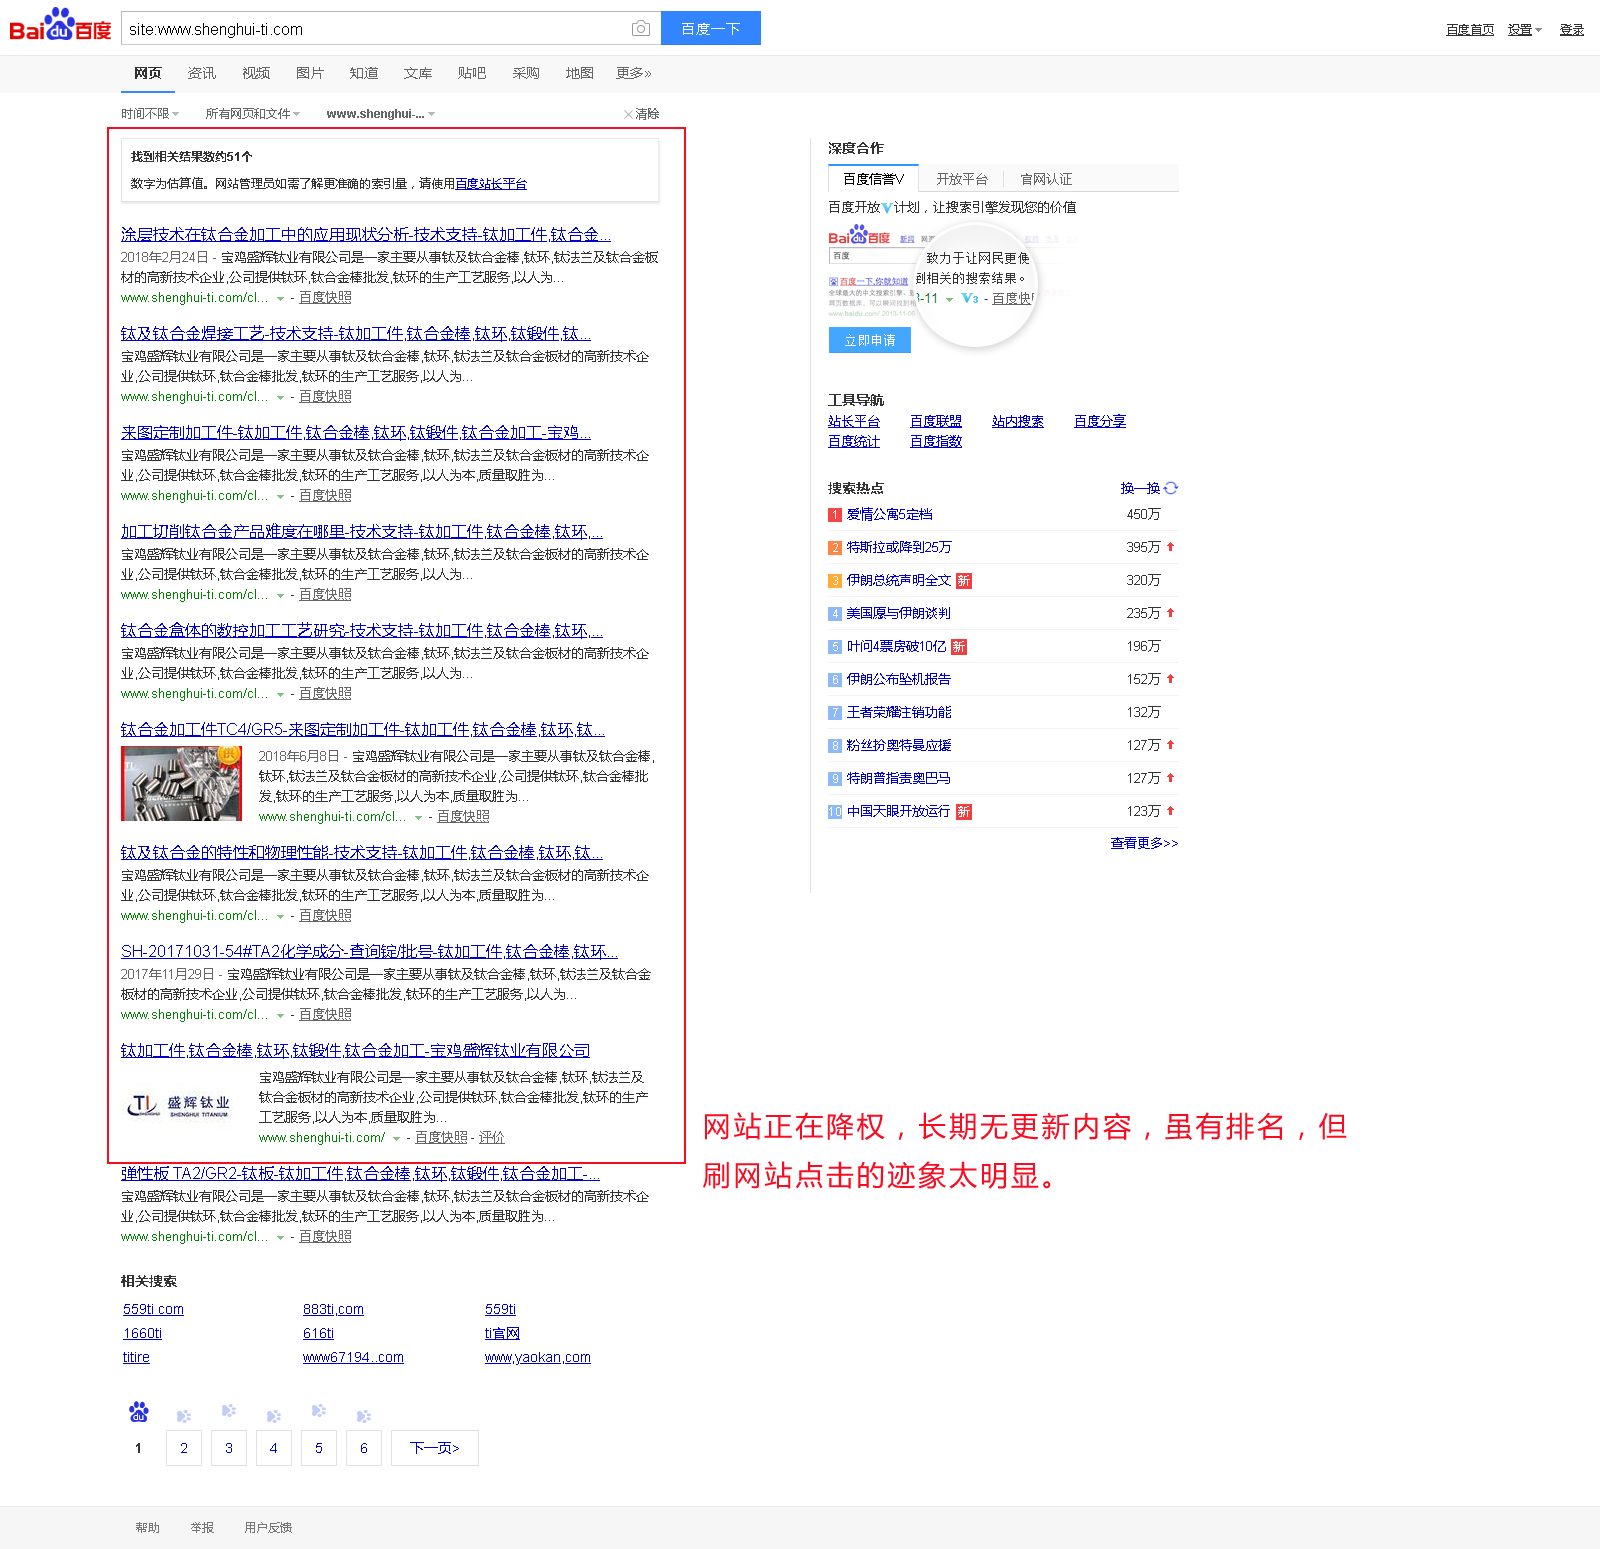Click the Baidu logo
This screenshot has height=1549, width=1600.
pyautogui.click(x=60, y=26)
